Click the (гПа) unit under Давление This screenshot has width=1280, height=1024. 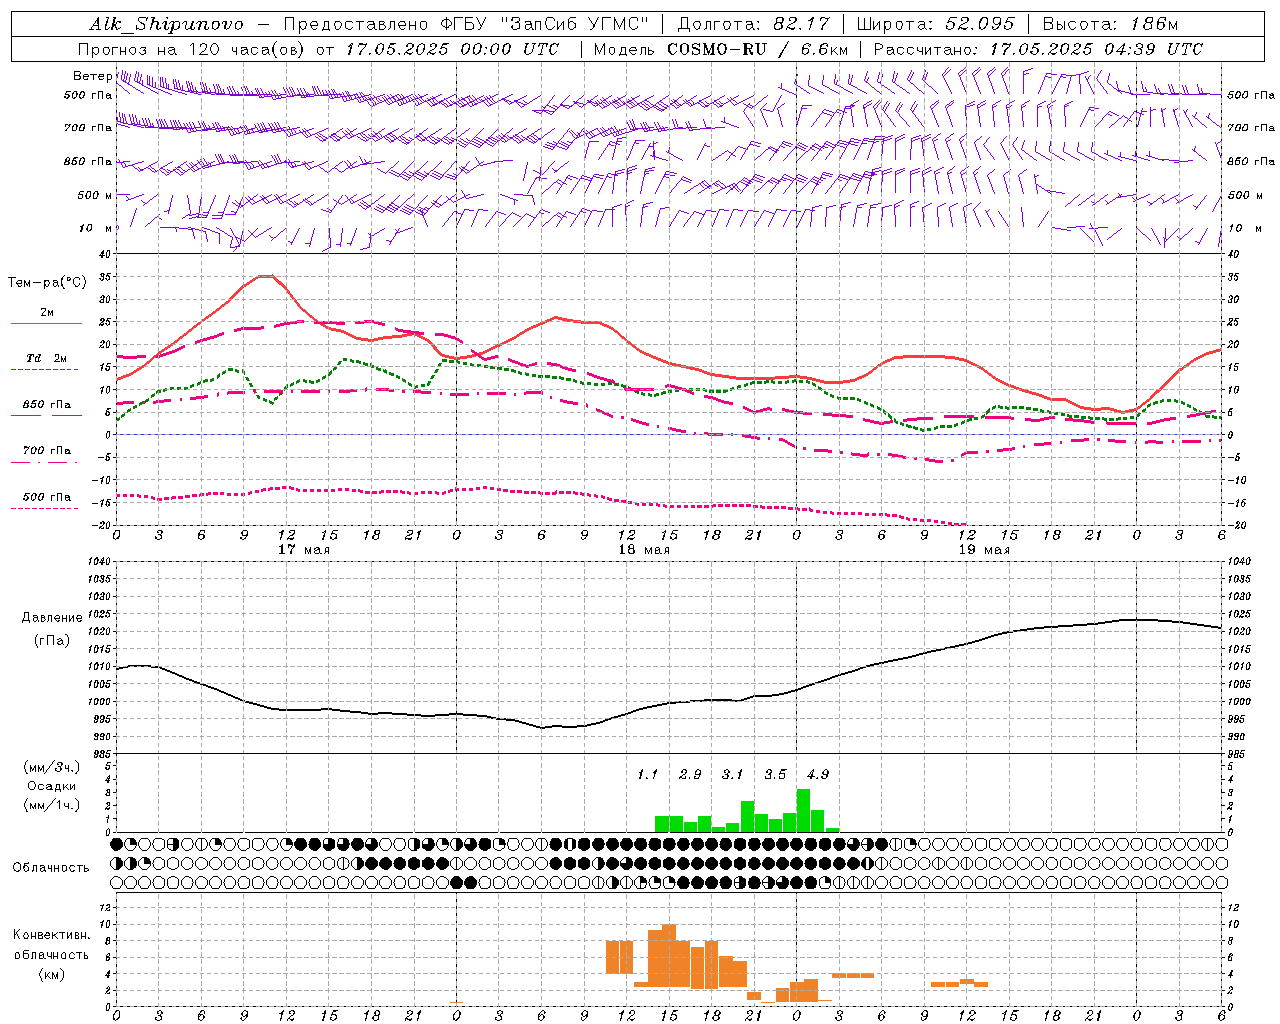point(52,640)
